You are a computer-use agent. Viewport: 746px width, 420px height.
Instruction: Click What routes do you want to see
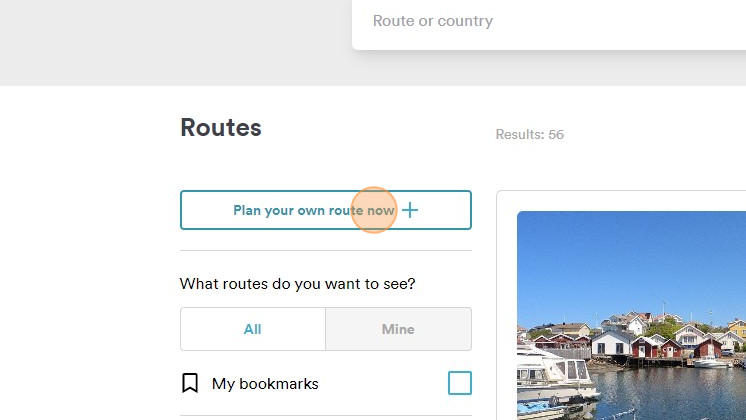(x=298, y=284)
